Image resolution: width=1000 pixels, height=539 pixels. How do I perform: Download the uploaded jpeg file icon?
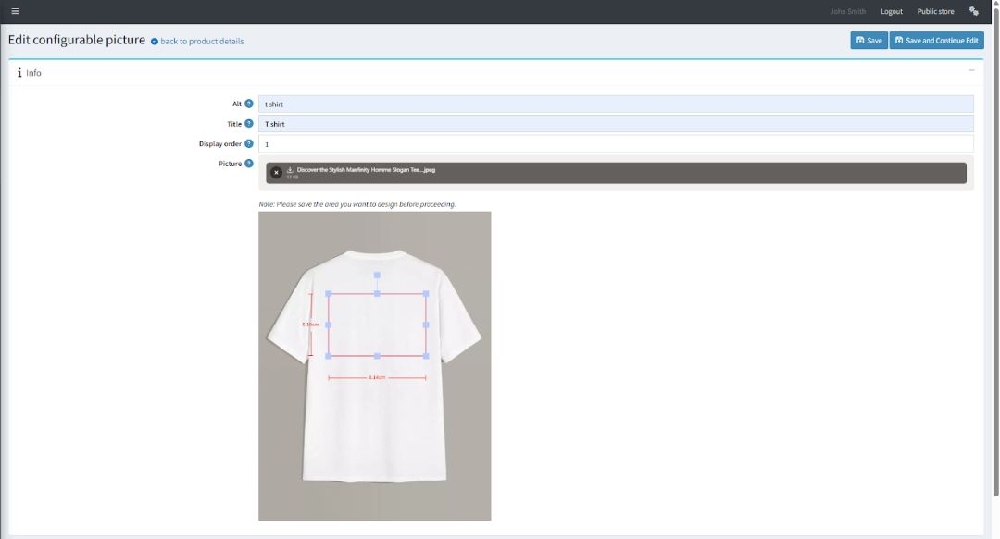(x=290, y=170)
